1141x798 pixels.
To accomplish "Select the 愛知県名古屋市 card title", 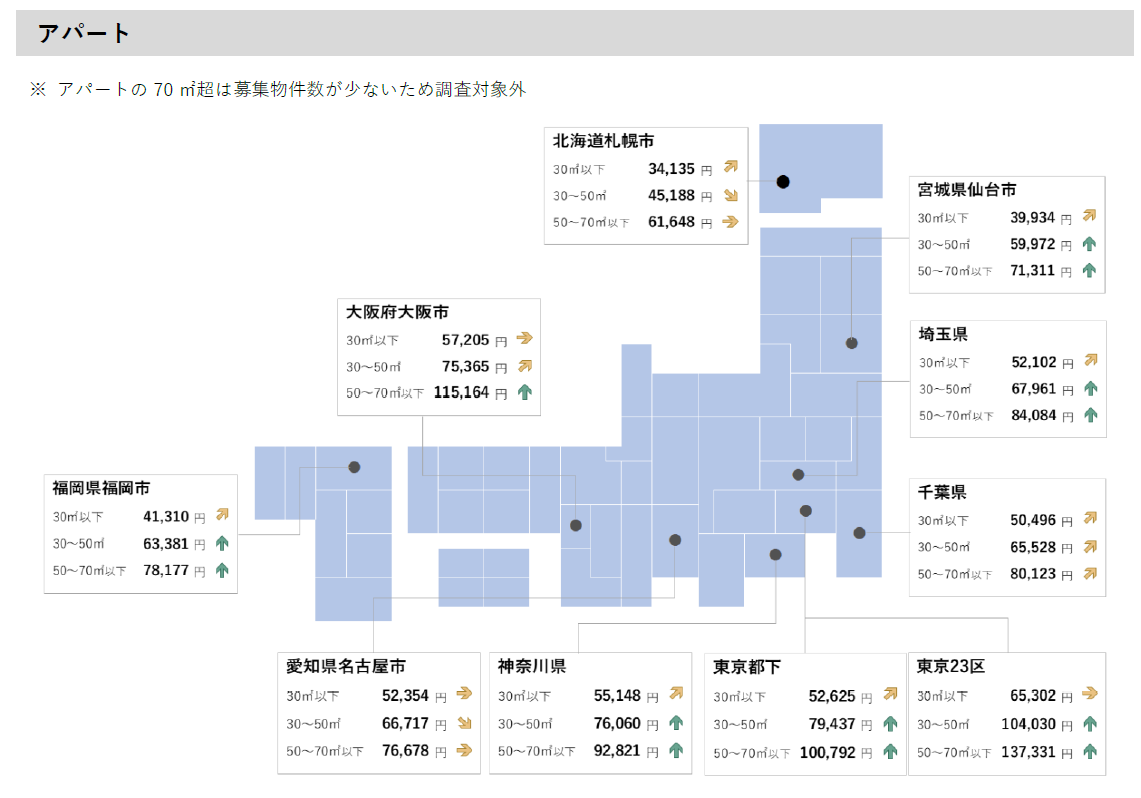I will [x=346, y=666].
